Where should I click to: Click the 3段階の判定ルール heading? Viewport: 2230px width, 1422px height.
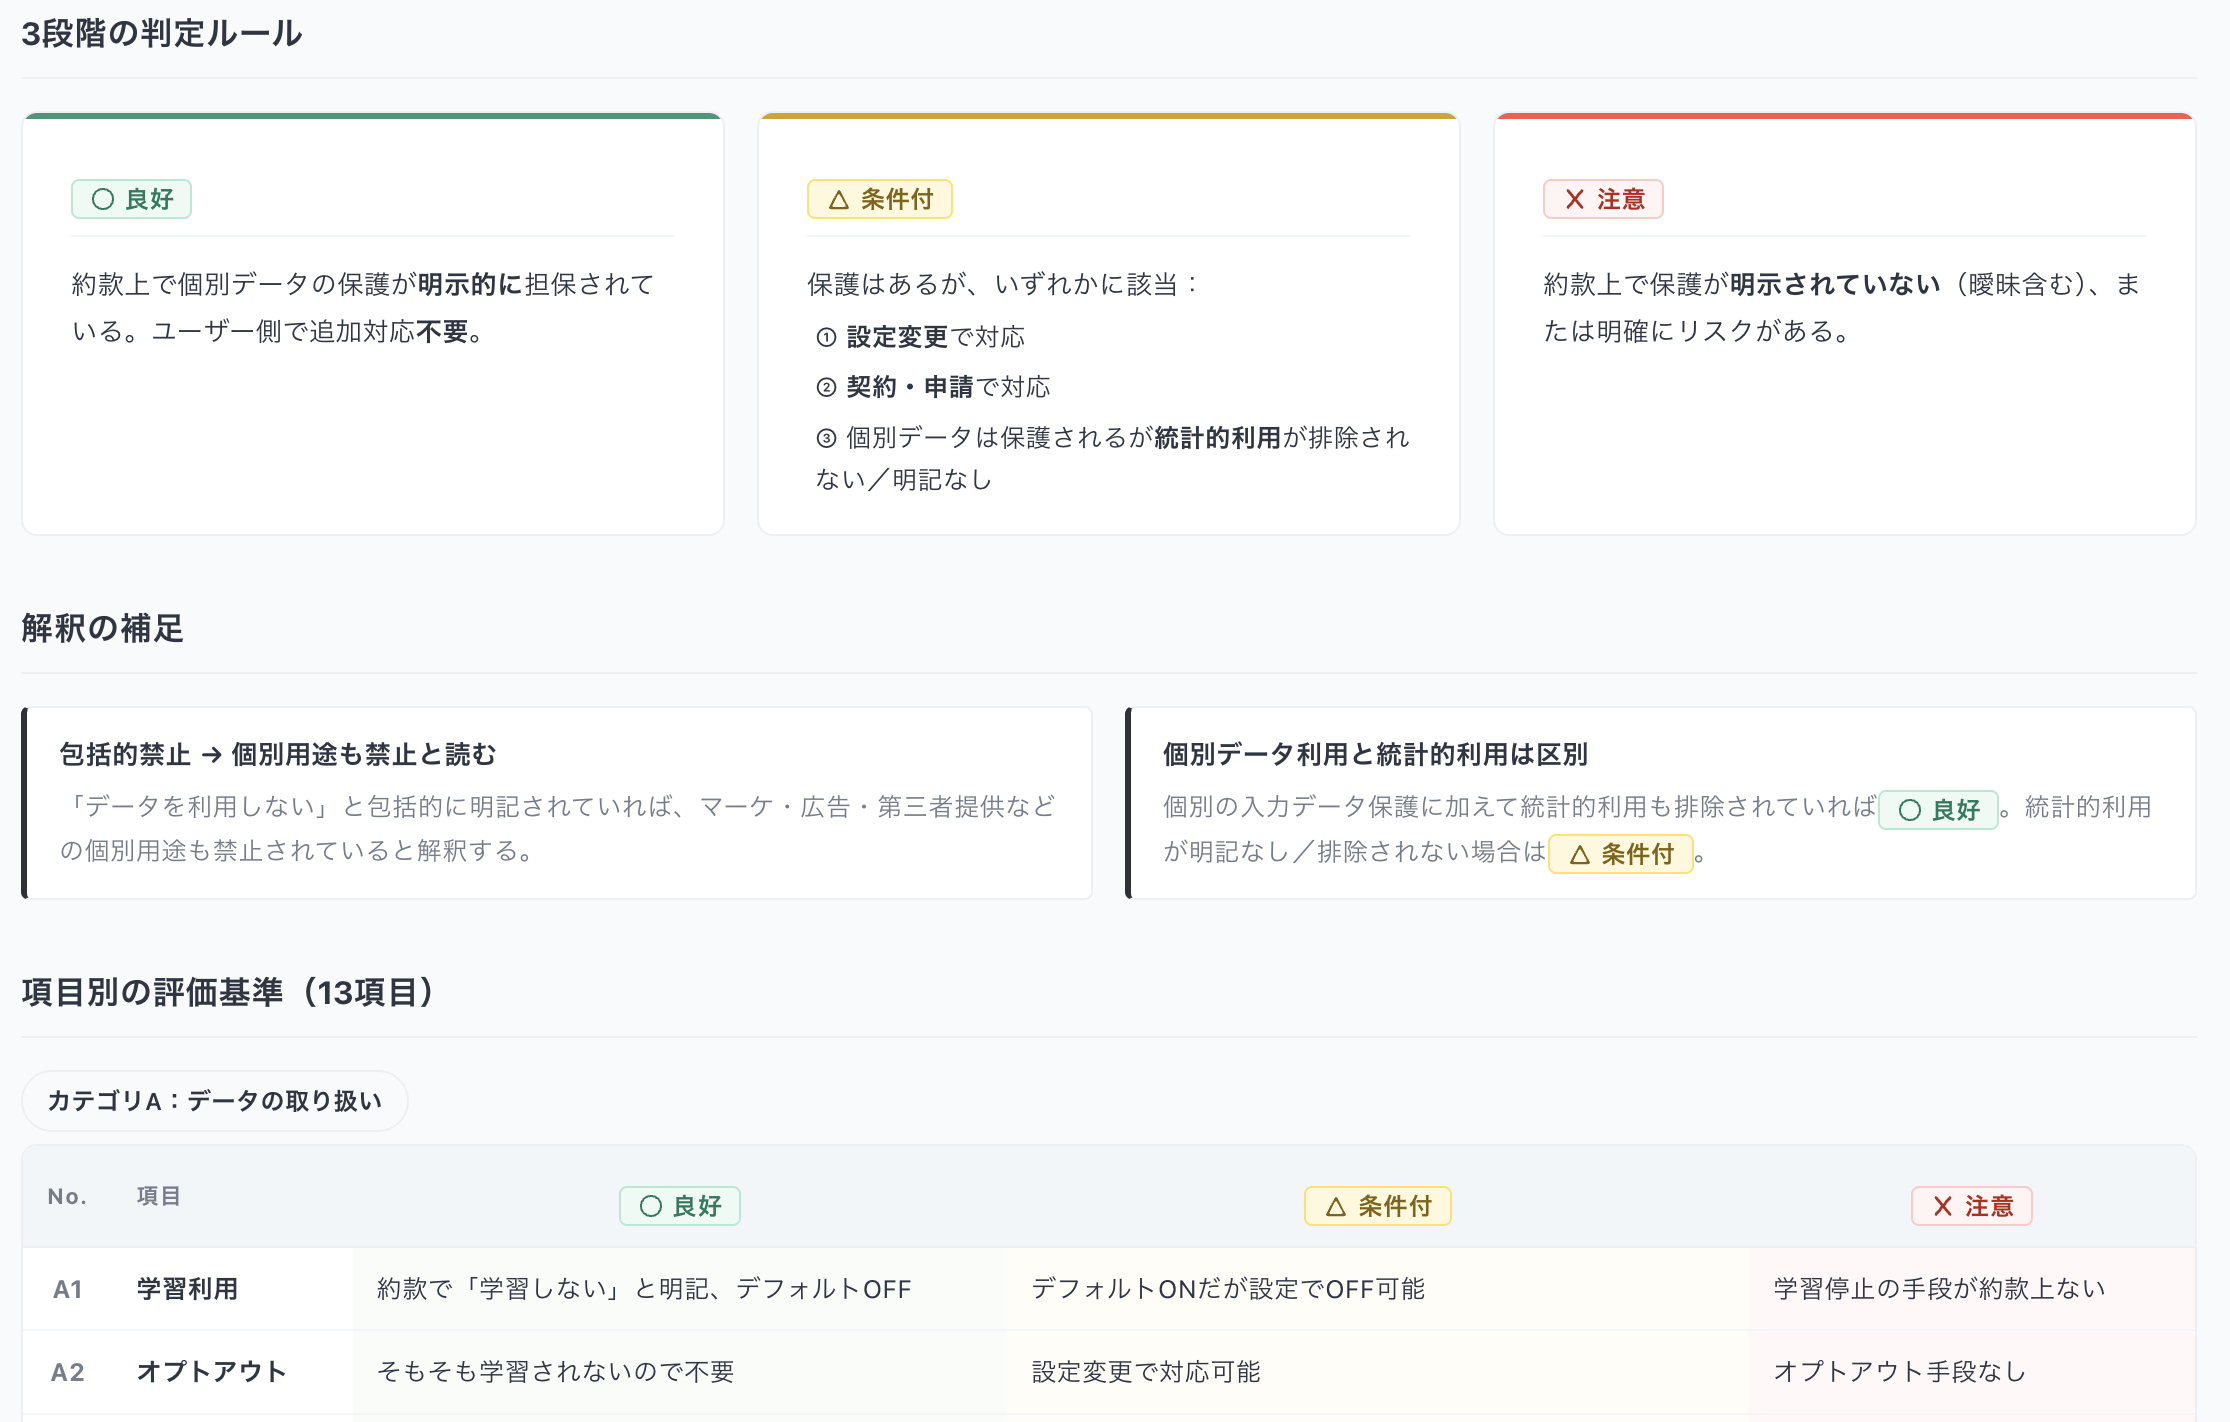(x=162, y=34)
